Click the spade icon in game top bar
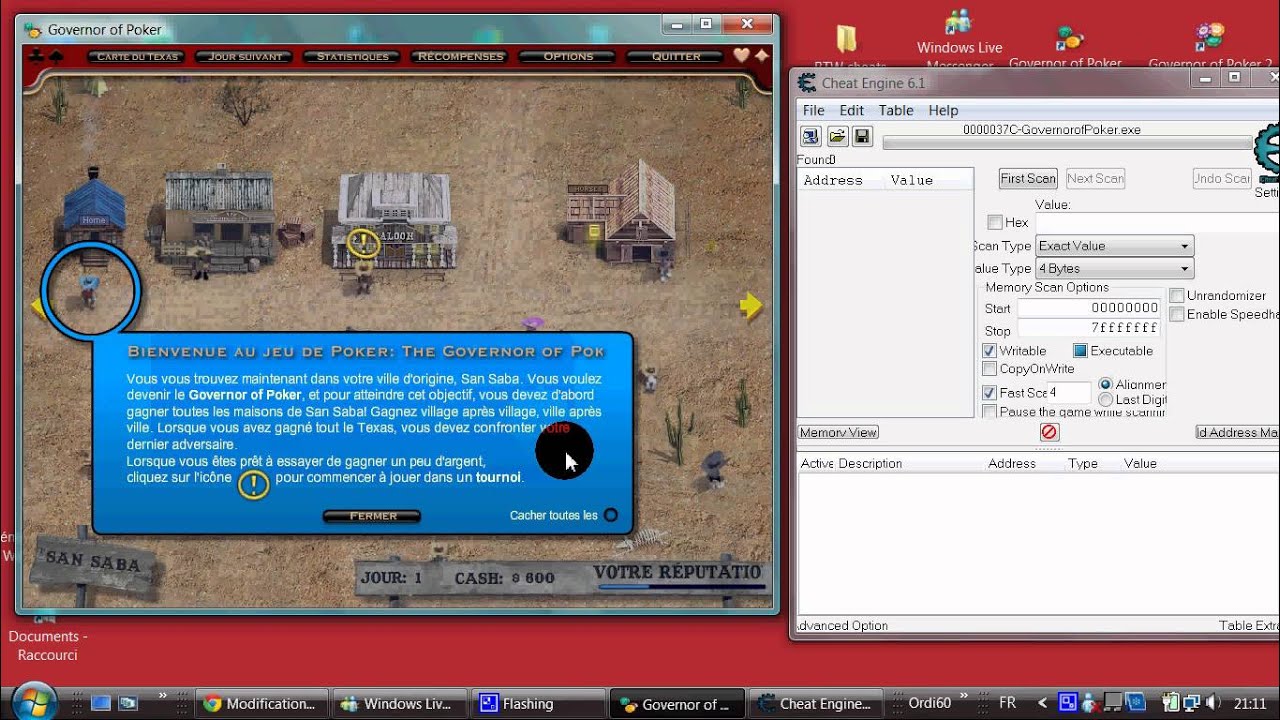This screenshot has width=1280, height=720. [x=55, y=57]
